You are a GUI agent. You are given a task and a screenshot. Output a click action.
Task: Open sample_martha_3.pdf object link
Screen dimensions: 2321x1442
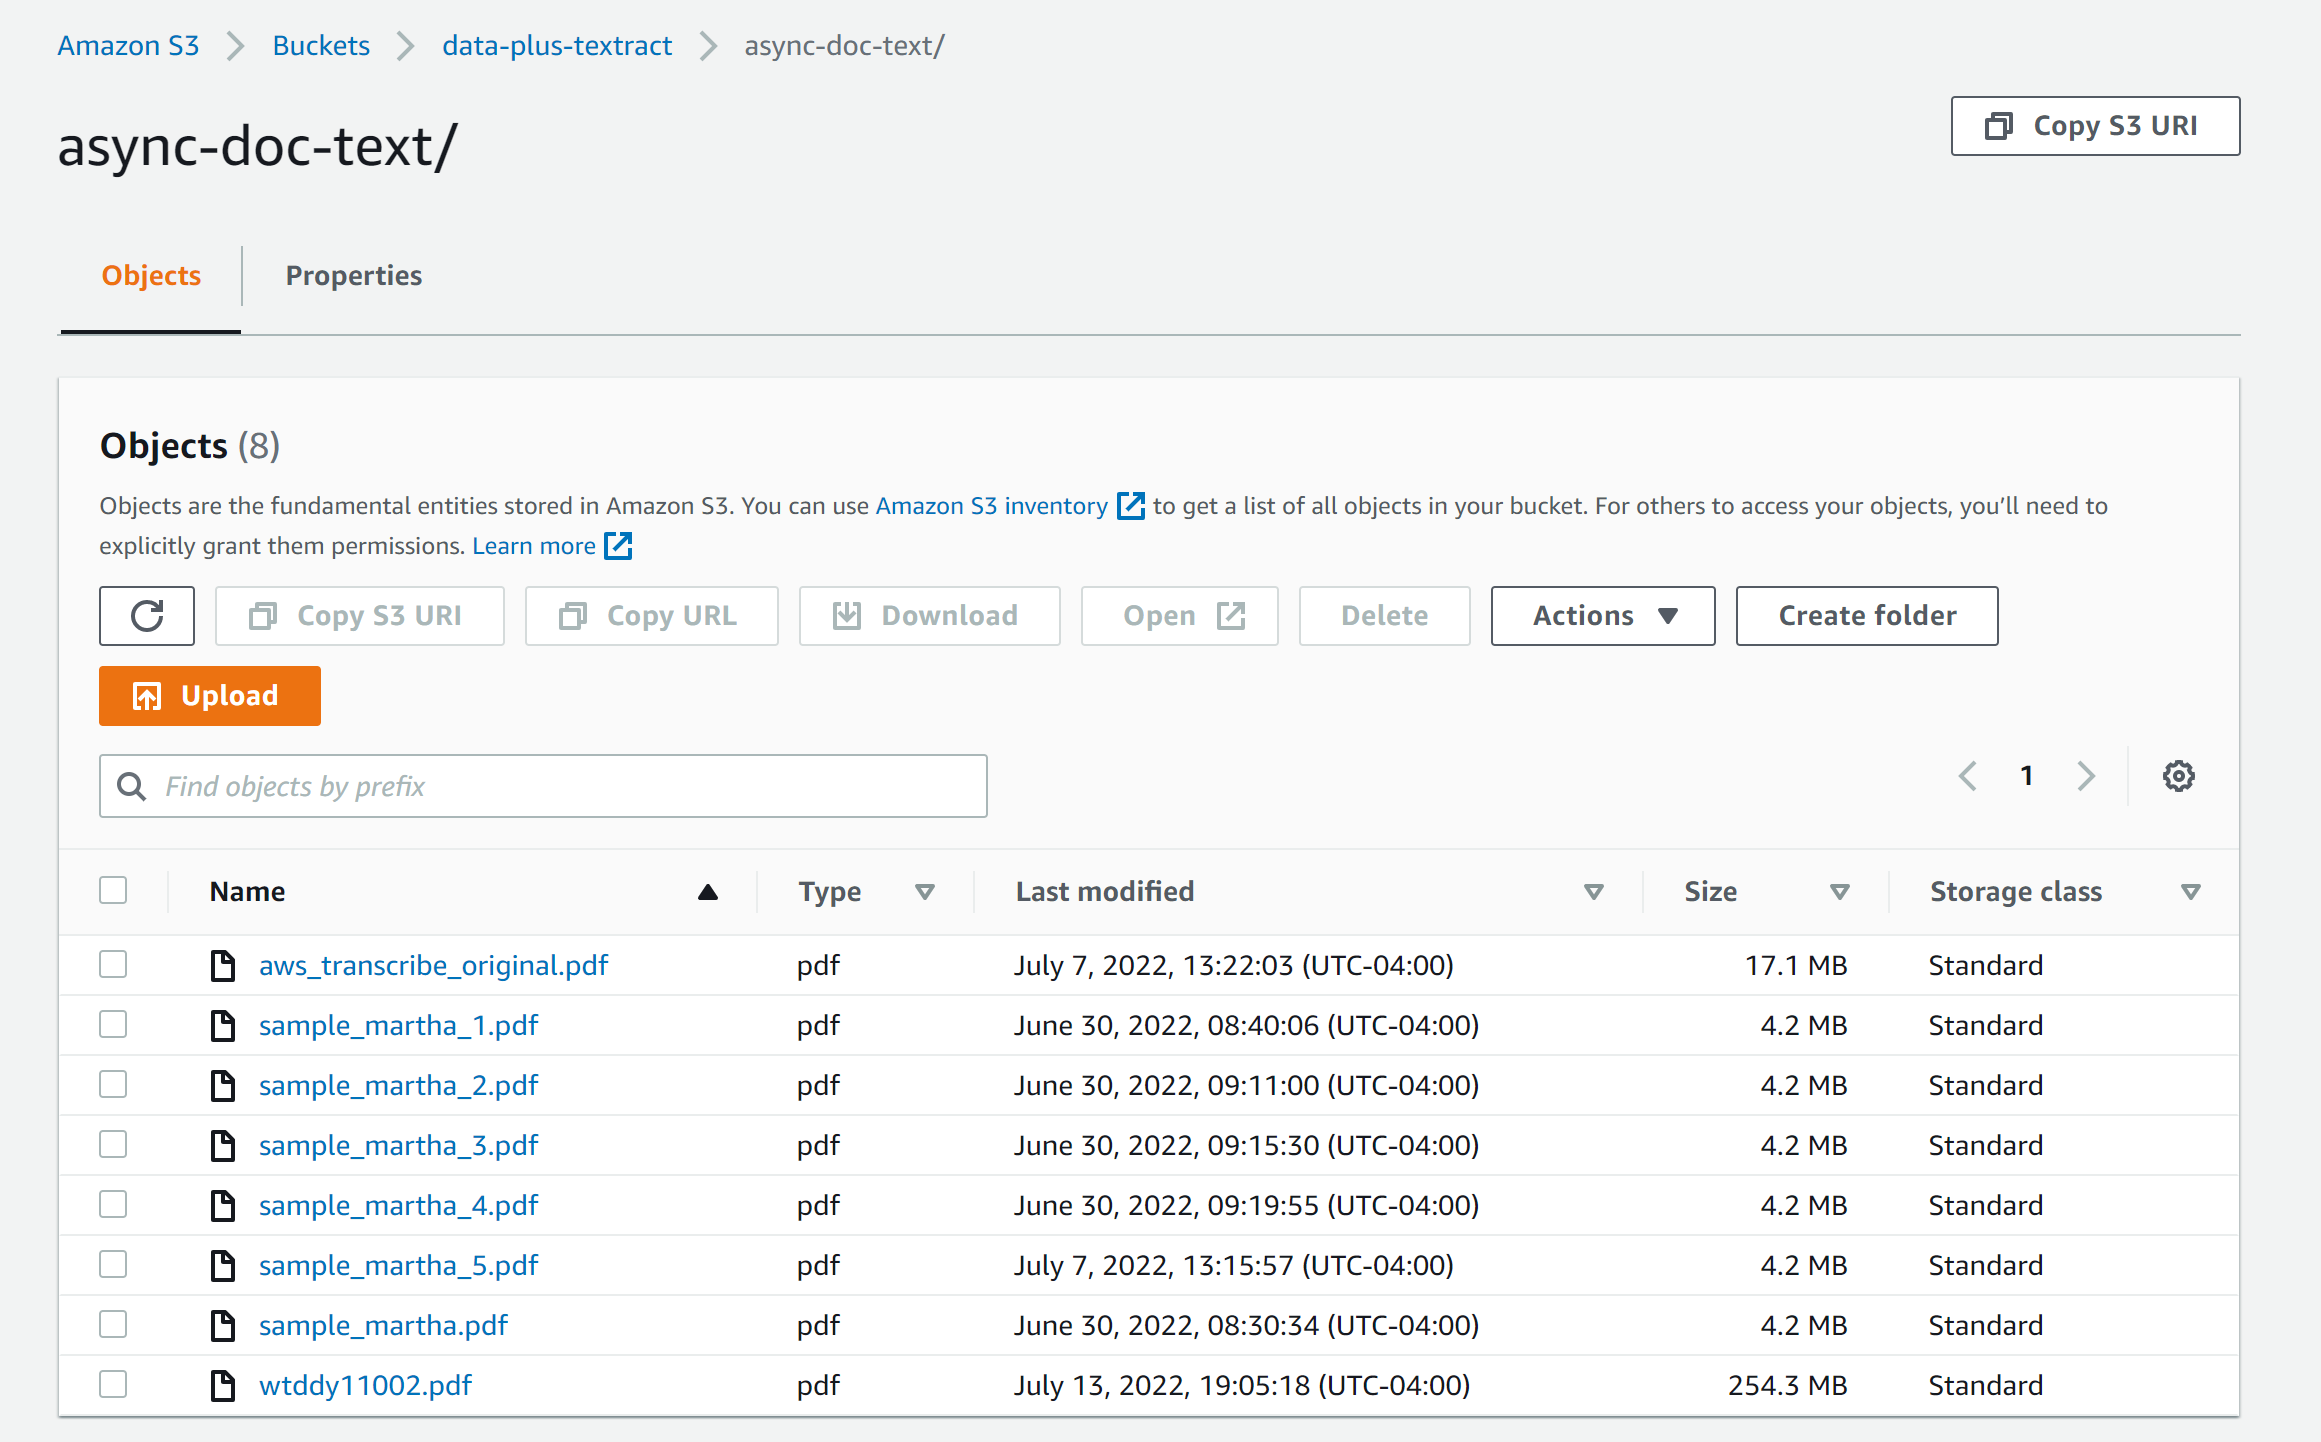(398, 1145)
